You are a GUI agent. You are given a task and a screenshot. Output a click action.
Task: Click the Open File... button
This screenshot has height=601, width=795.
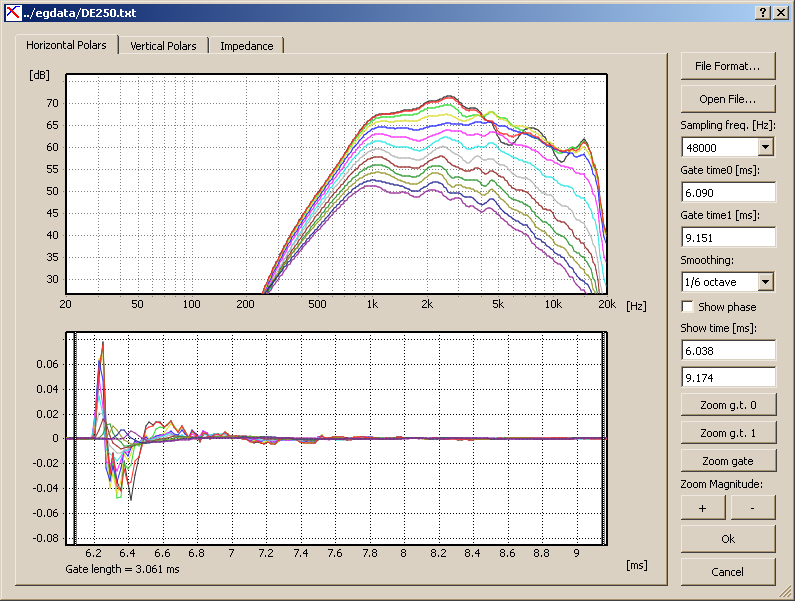click(x=728, y=99)
